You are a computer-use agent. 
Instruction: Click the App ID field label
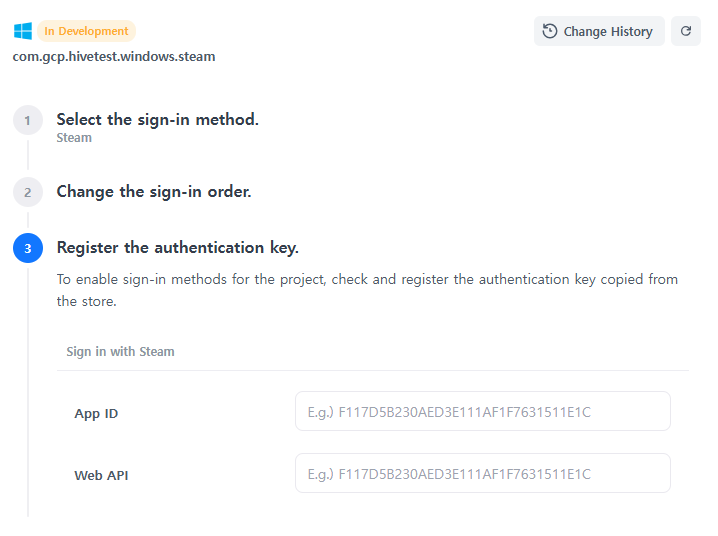click(96, 413)
